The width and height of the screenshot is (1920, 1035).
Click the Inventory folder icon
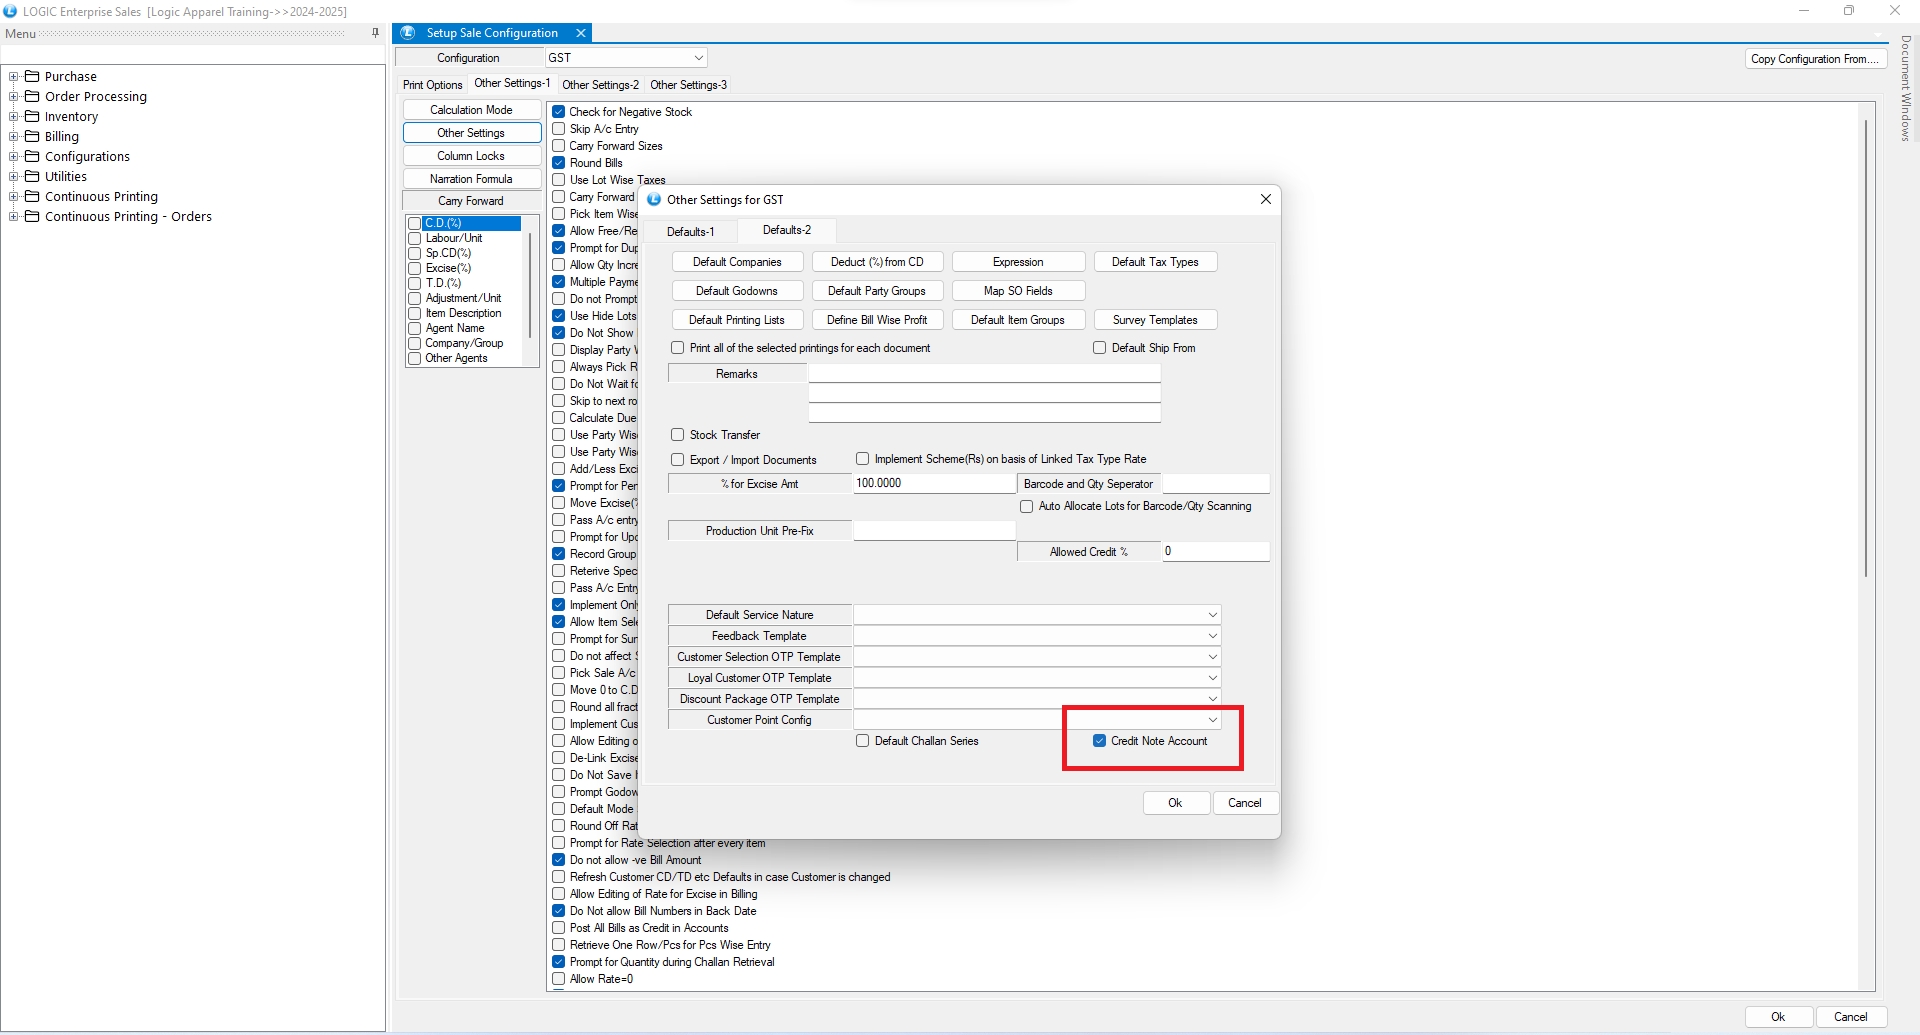click(x=32, y=116)
